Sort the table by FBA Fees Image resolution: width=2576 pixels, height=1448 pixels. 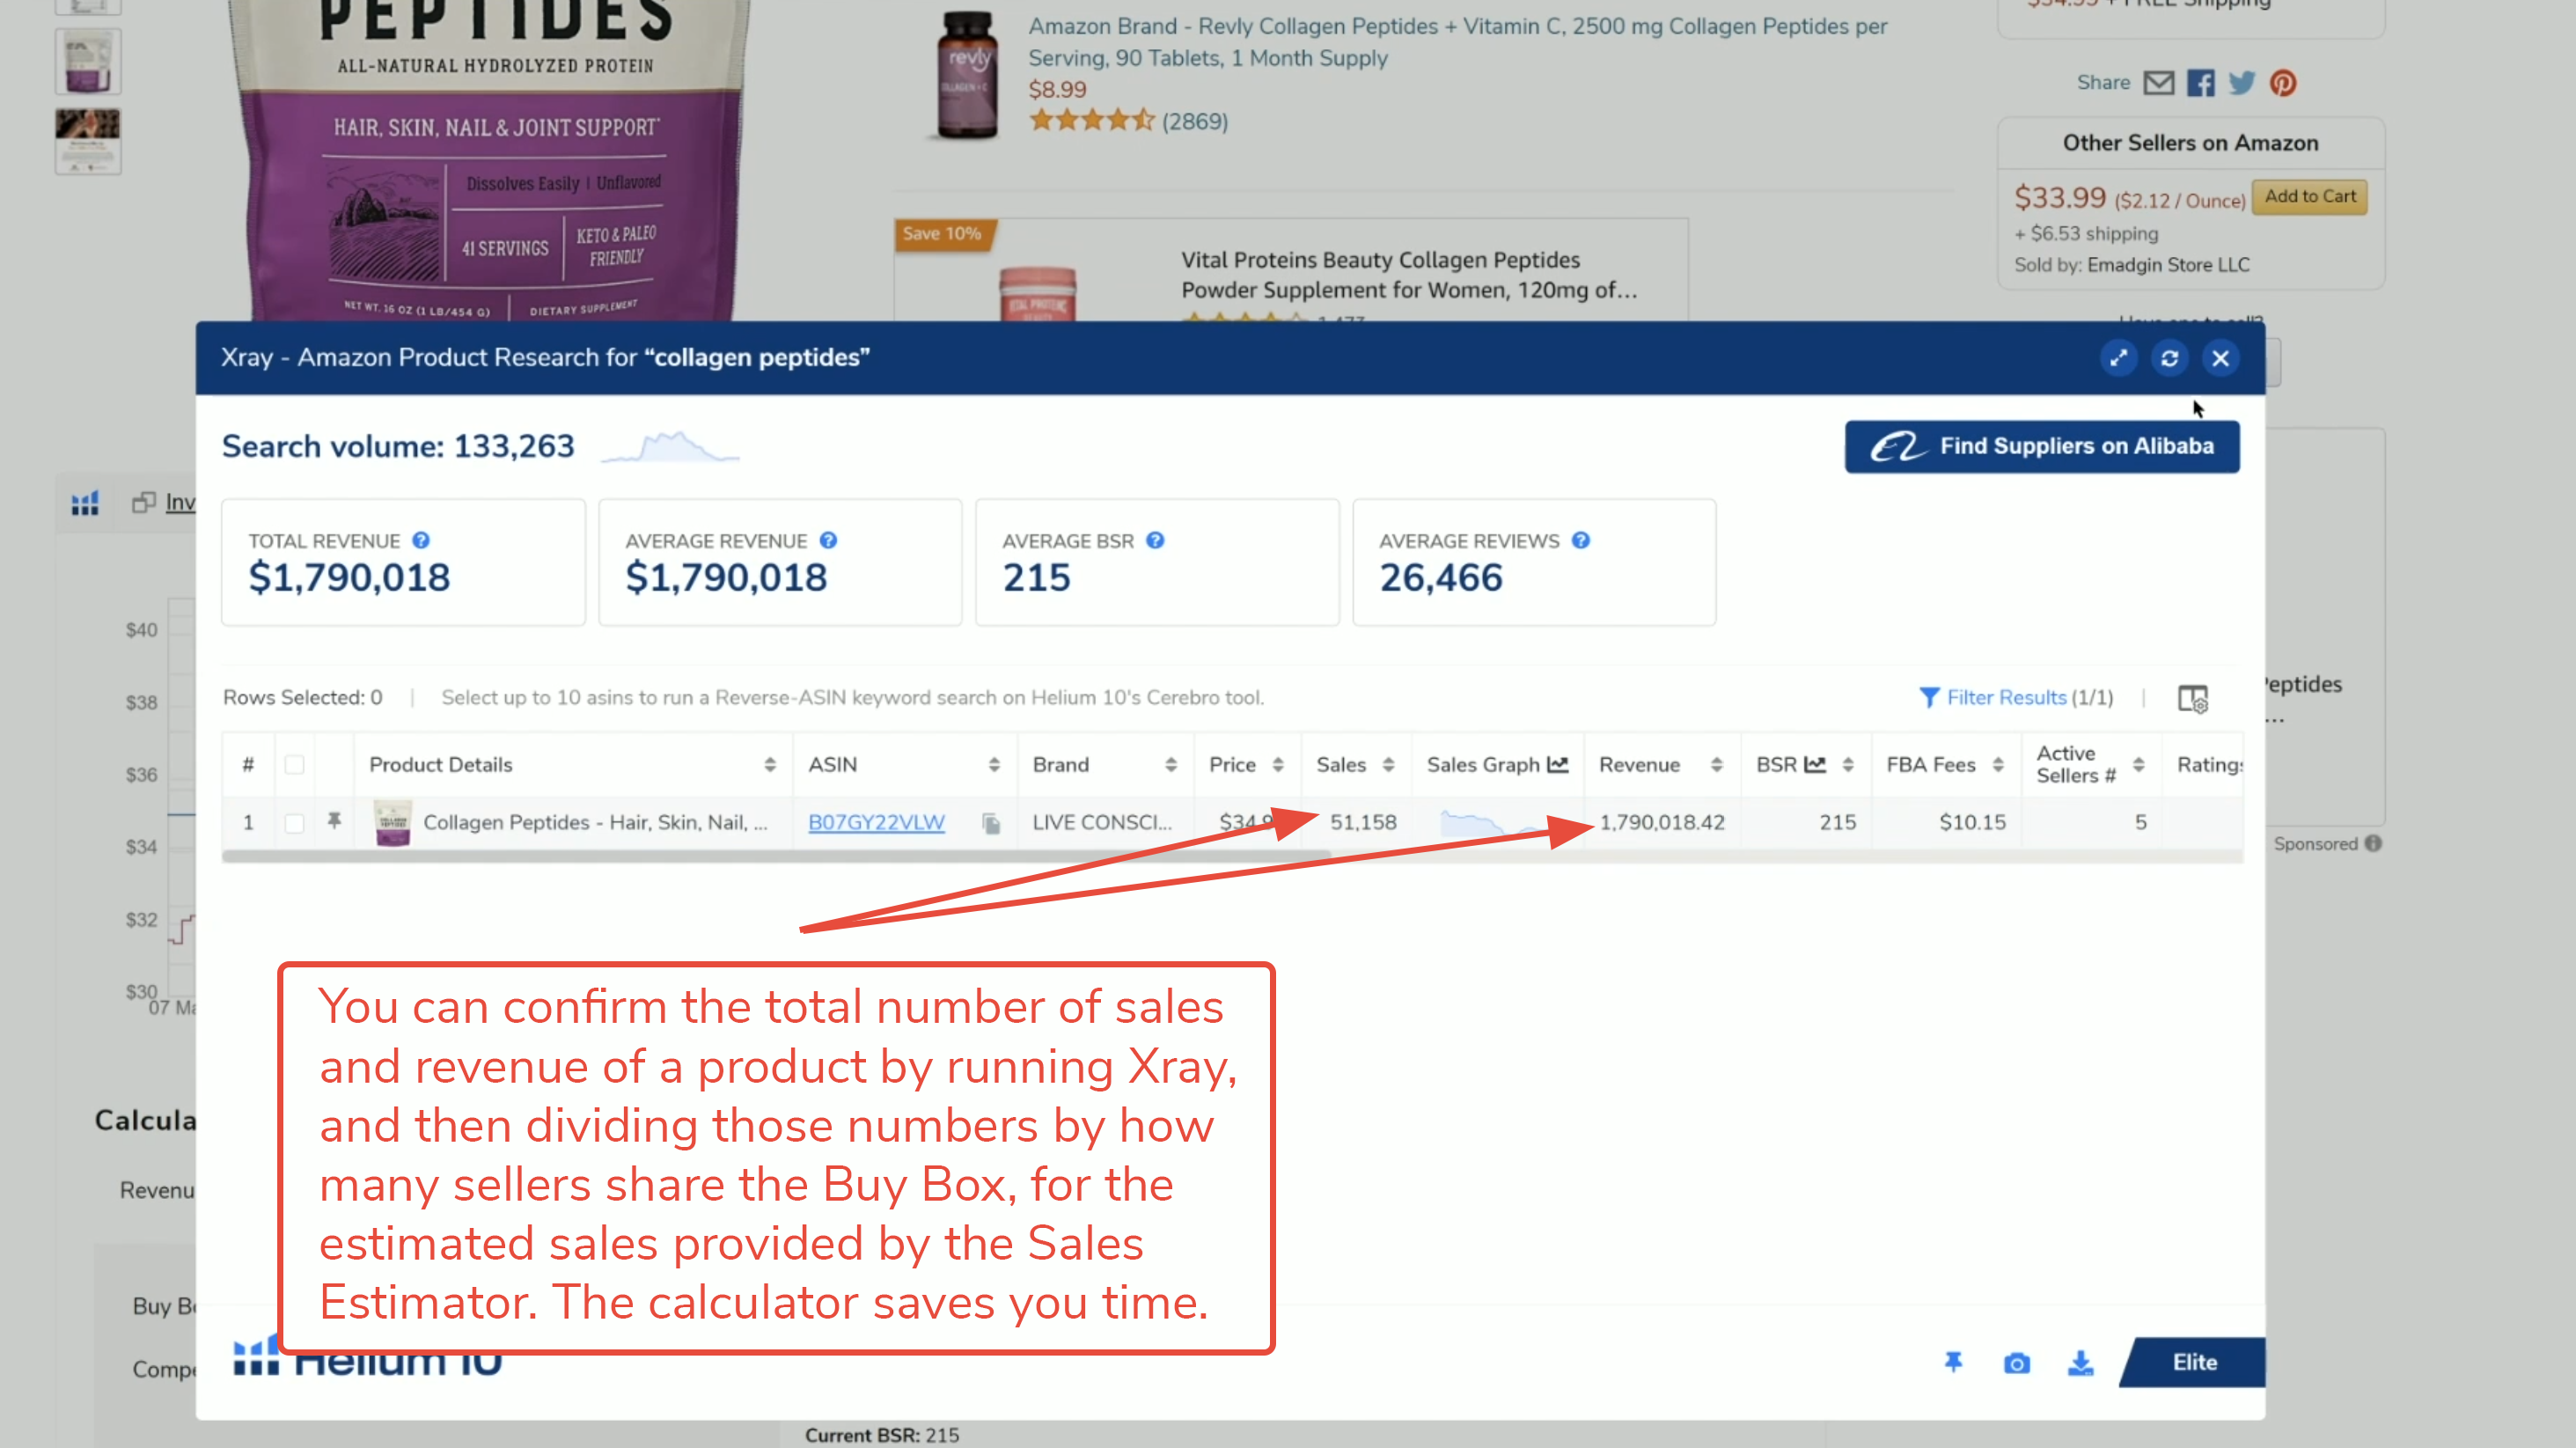pyautogui.click(x=1998, y=765)
